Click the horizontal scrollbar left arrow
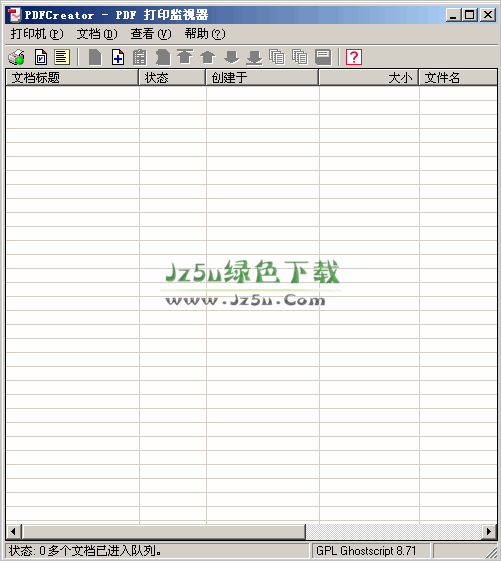This screenshot has width=501, height=561. pos(14,531)
